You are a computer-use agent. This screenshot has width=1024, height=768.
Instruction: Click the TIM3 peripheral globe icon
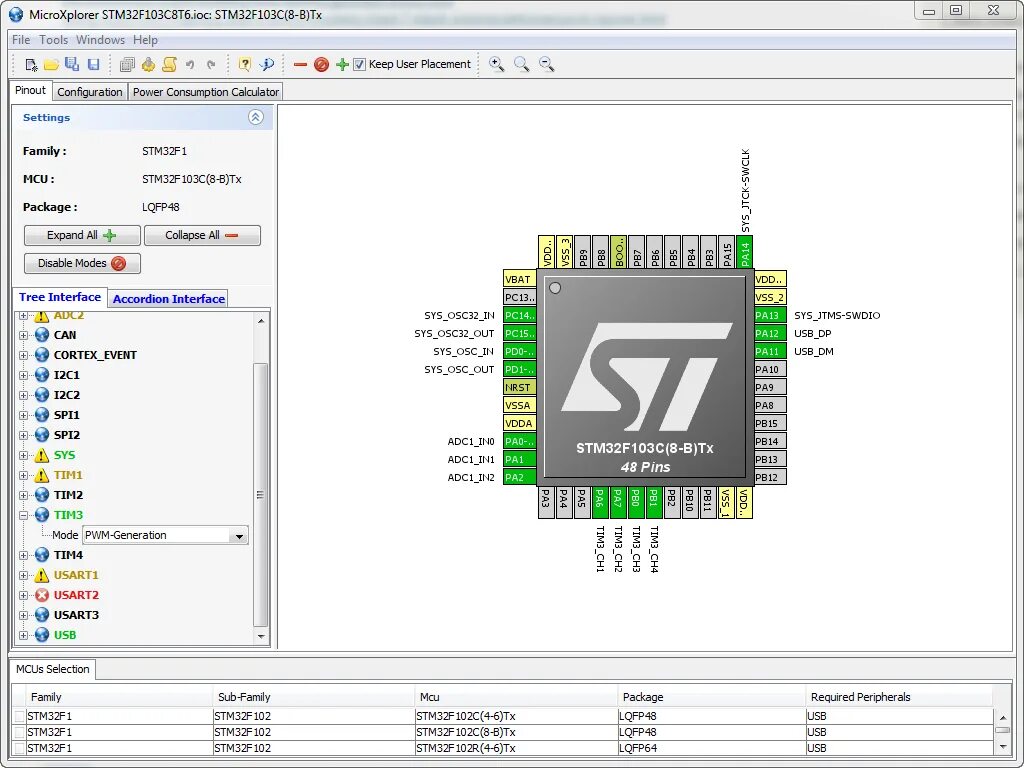coord(42,515)
